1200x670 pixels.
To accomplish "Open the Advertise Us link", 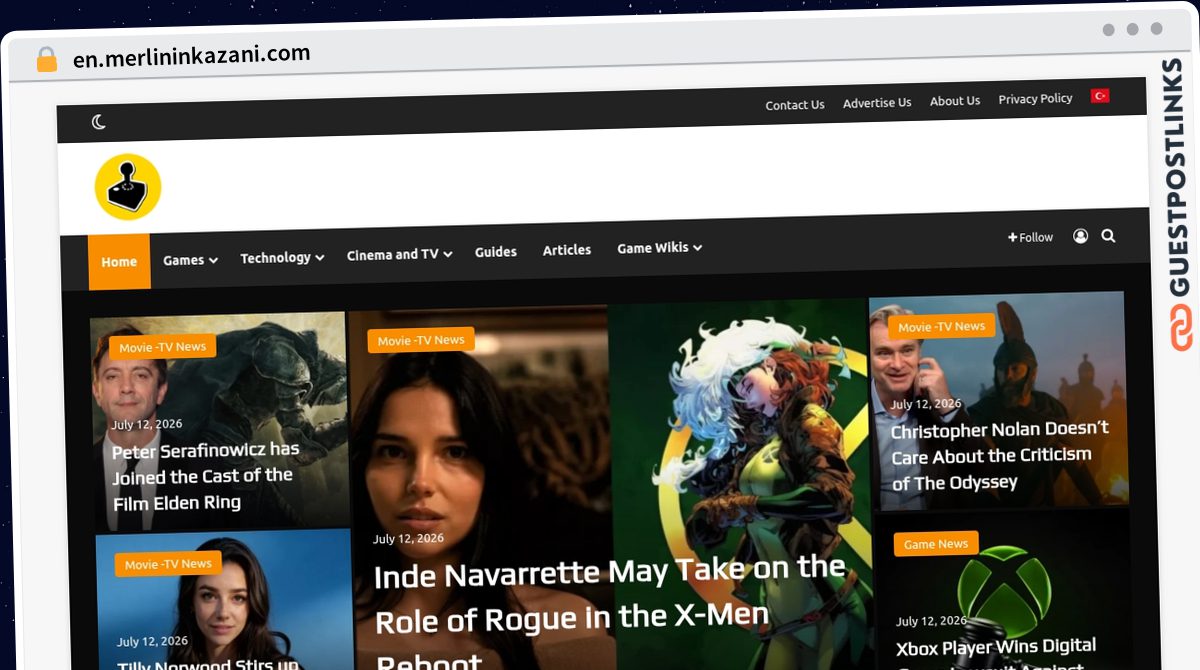I will [877, 102].
